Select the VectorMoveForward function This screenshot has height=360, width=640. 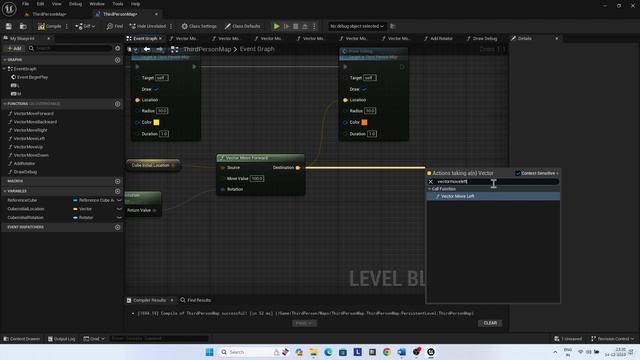click(x=33, y=113)
